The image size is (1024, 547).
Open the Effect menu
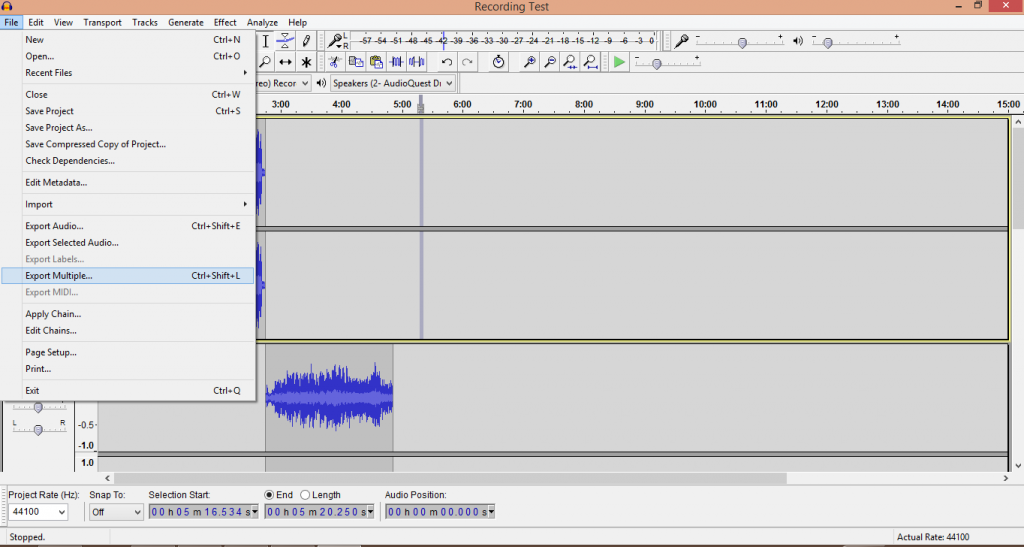225,22
